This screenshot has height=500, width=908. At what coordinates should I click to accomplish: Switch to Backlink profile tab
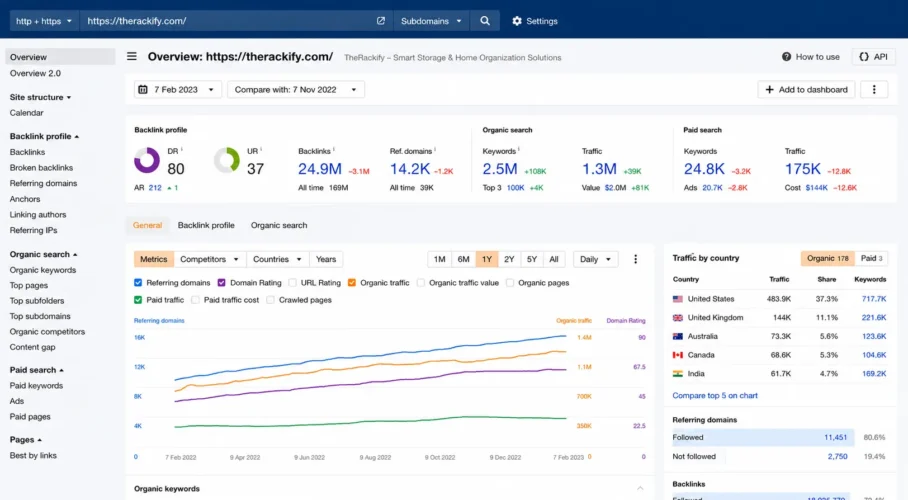tap(206, 225)
